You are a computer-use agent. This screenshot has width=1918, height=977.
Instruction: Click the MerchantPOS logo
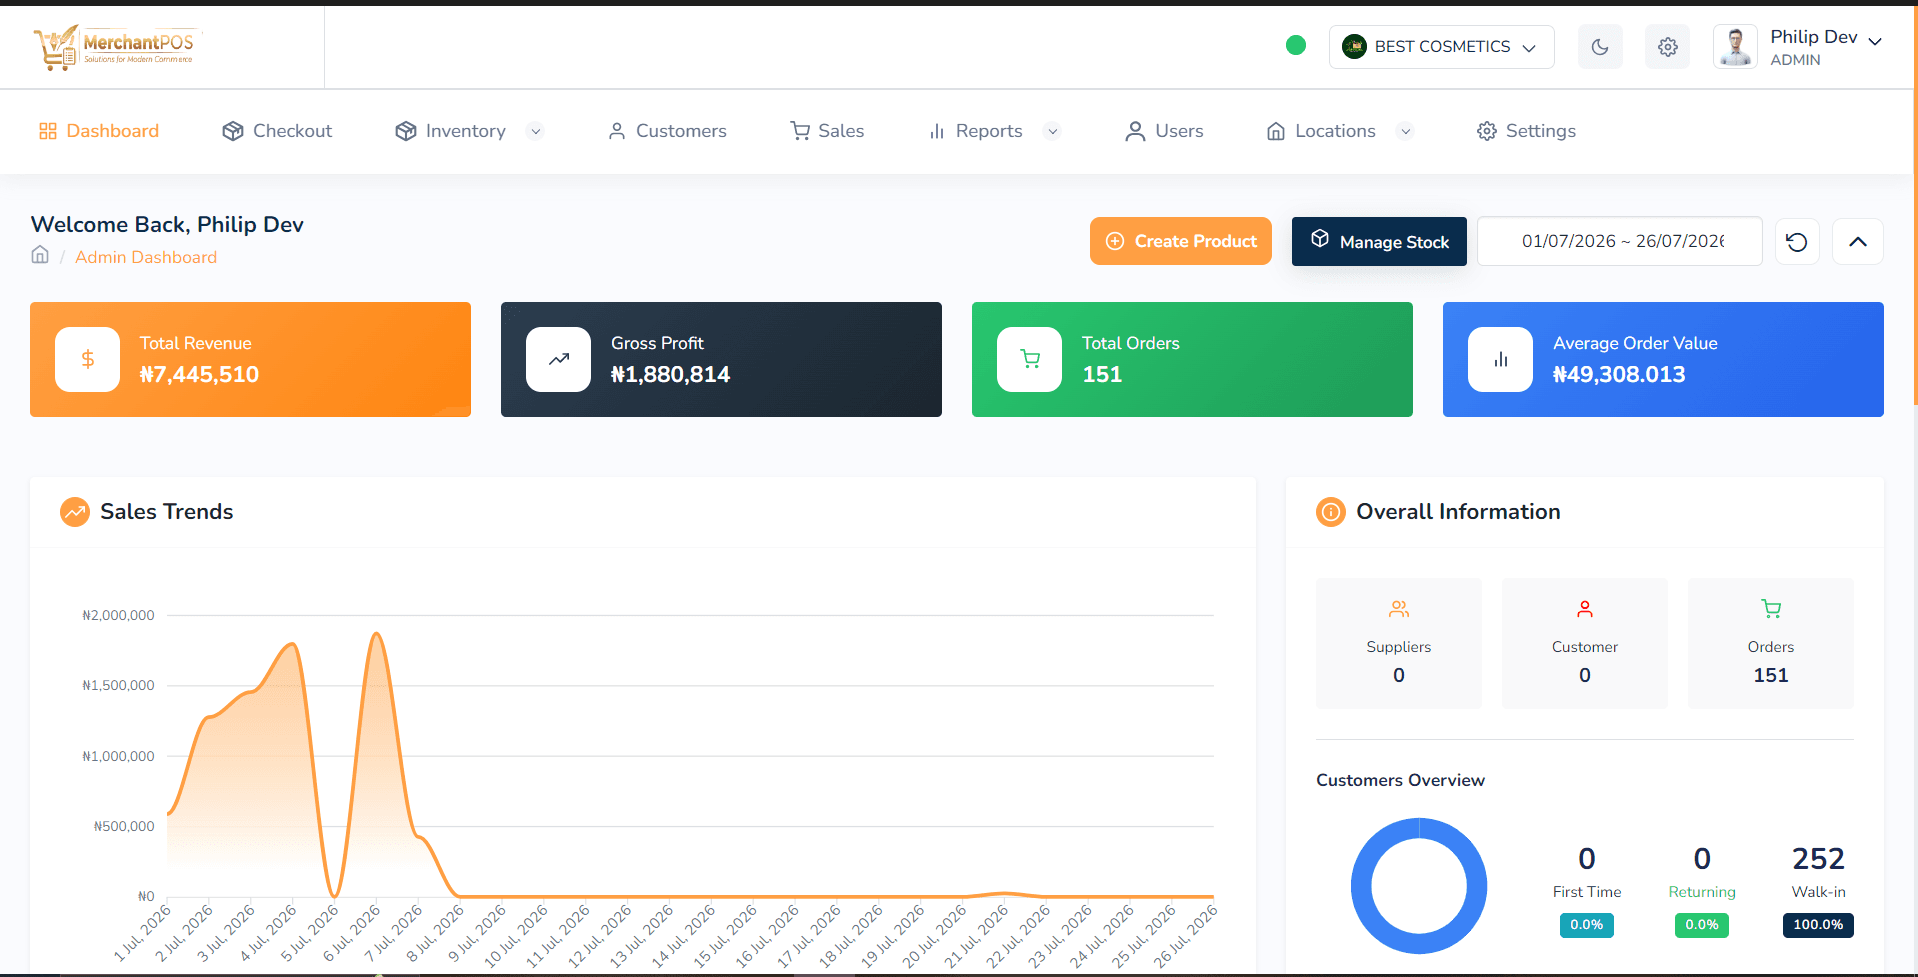(x=116, y=47)
